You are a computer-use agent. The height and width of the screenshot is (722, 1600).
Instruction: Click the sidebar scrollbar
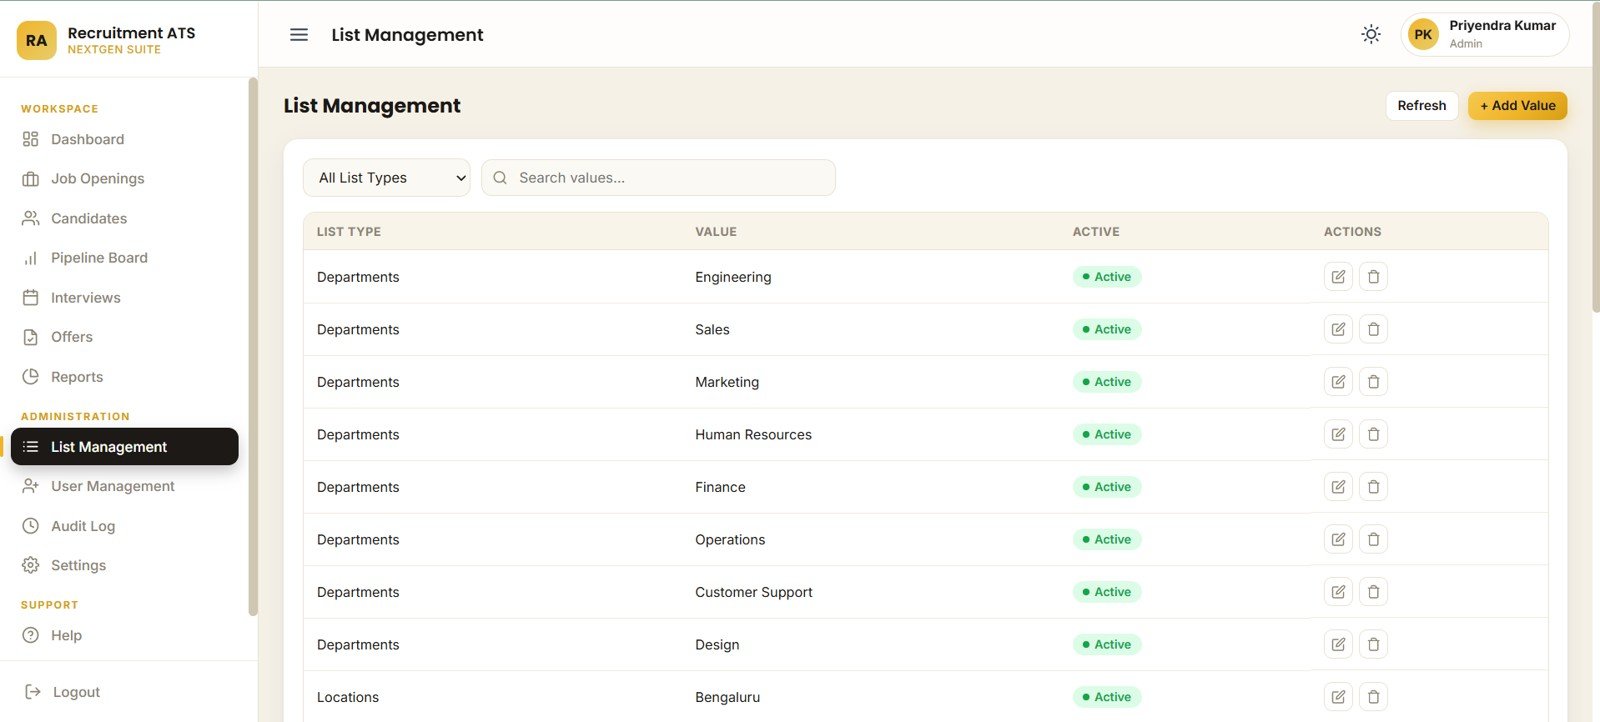click(x=253, y=346)
